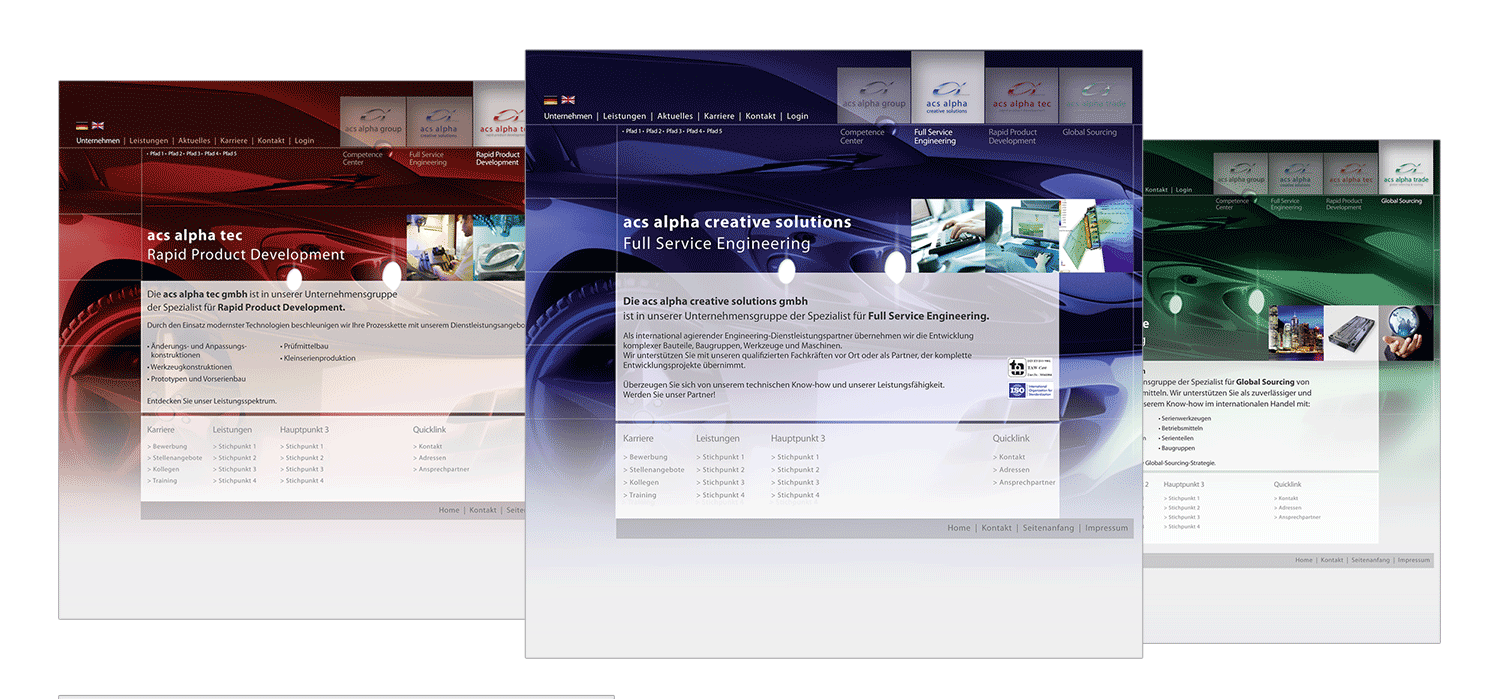
Task: Open Karriere in the blue window navigation
Action: (719, 116)
